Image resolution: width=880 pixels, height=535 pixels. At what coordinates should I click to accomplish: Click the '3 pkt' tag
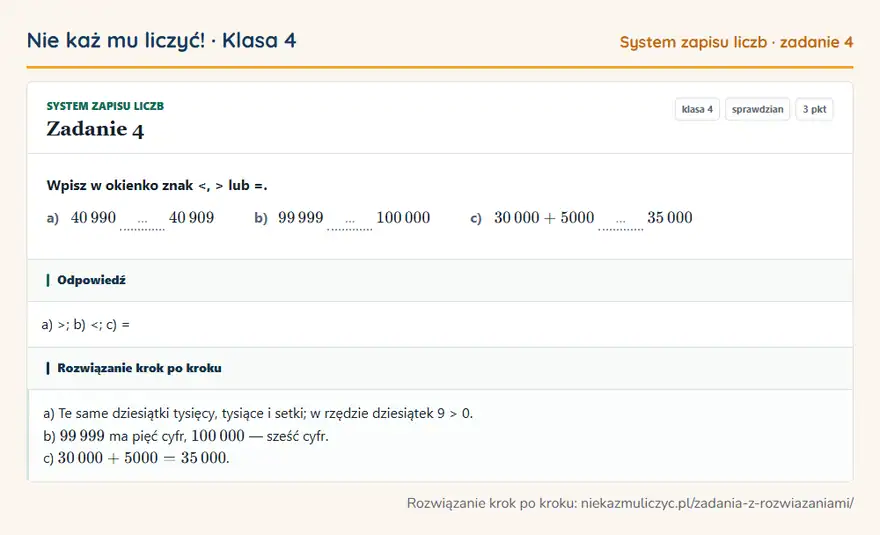[x=814, y=109]
